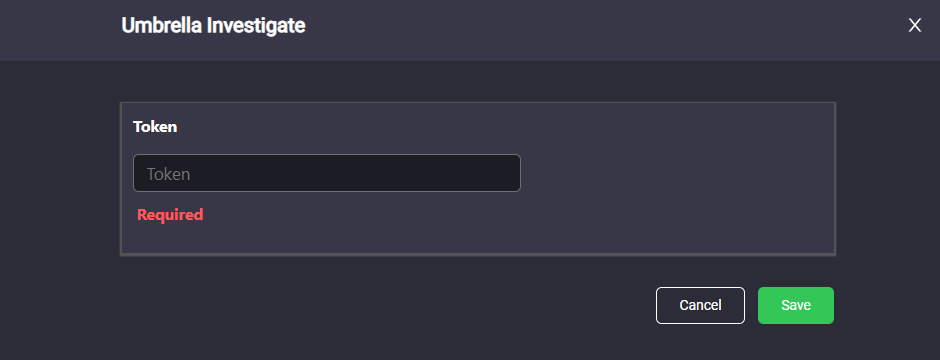
Task: Click the X in the header bar
Action: click(914, 25)
